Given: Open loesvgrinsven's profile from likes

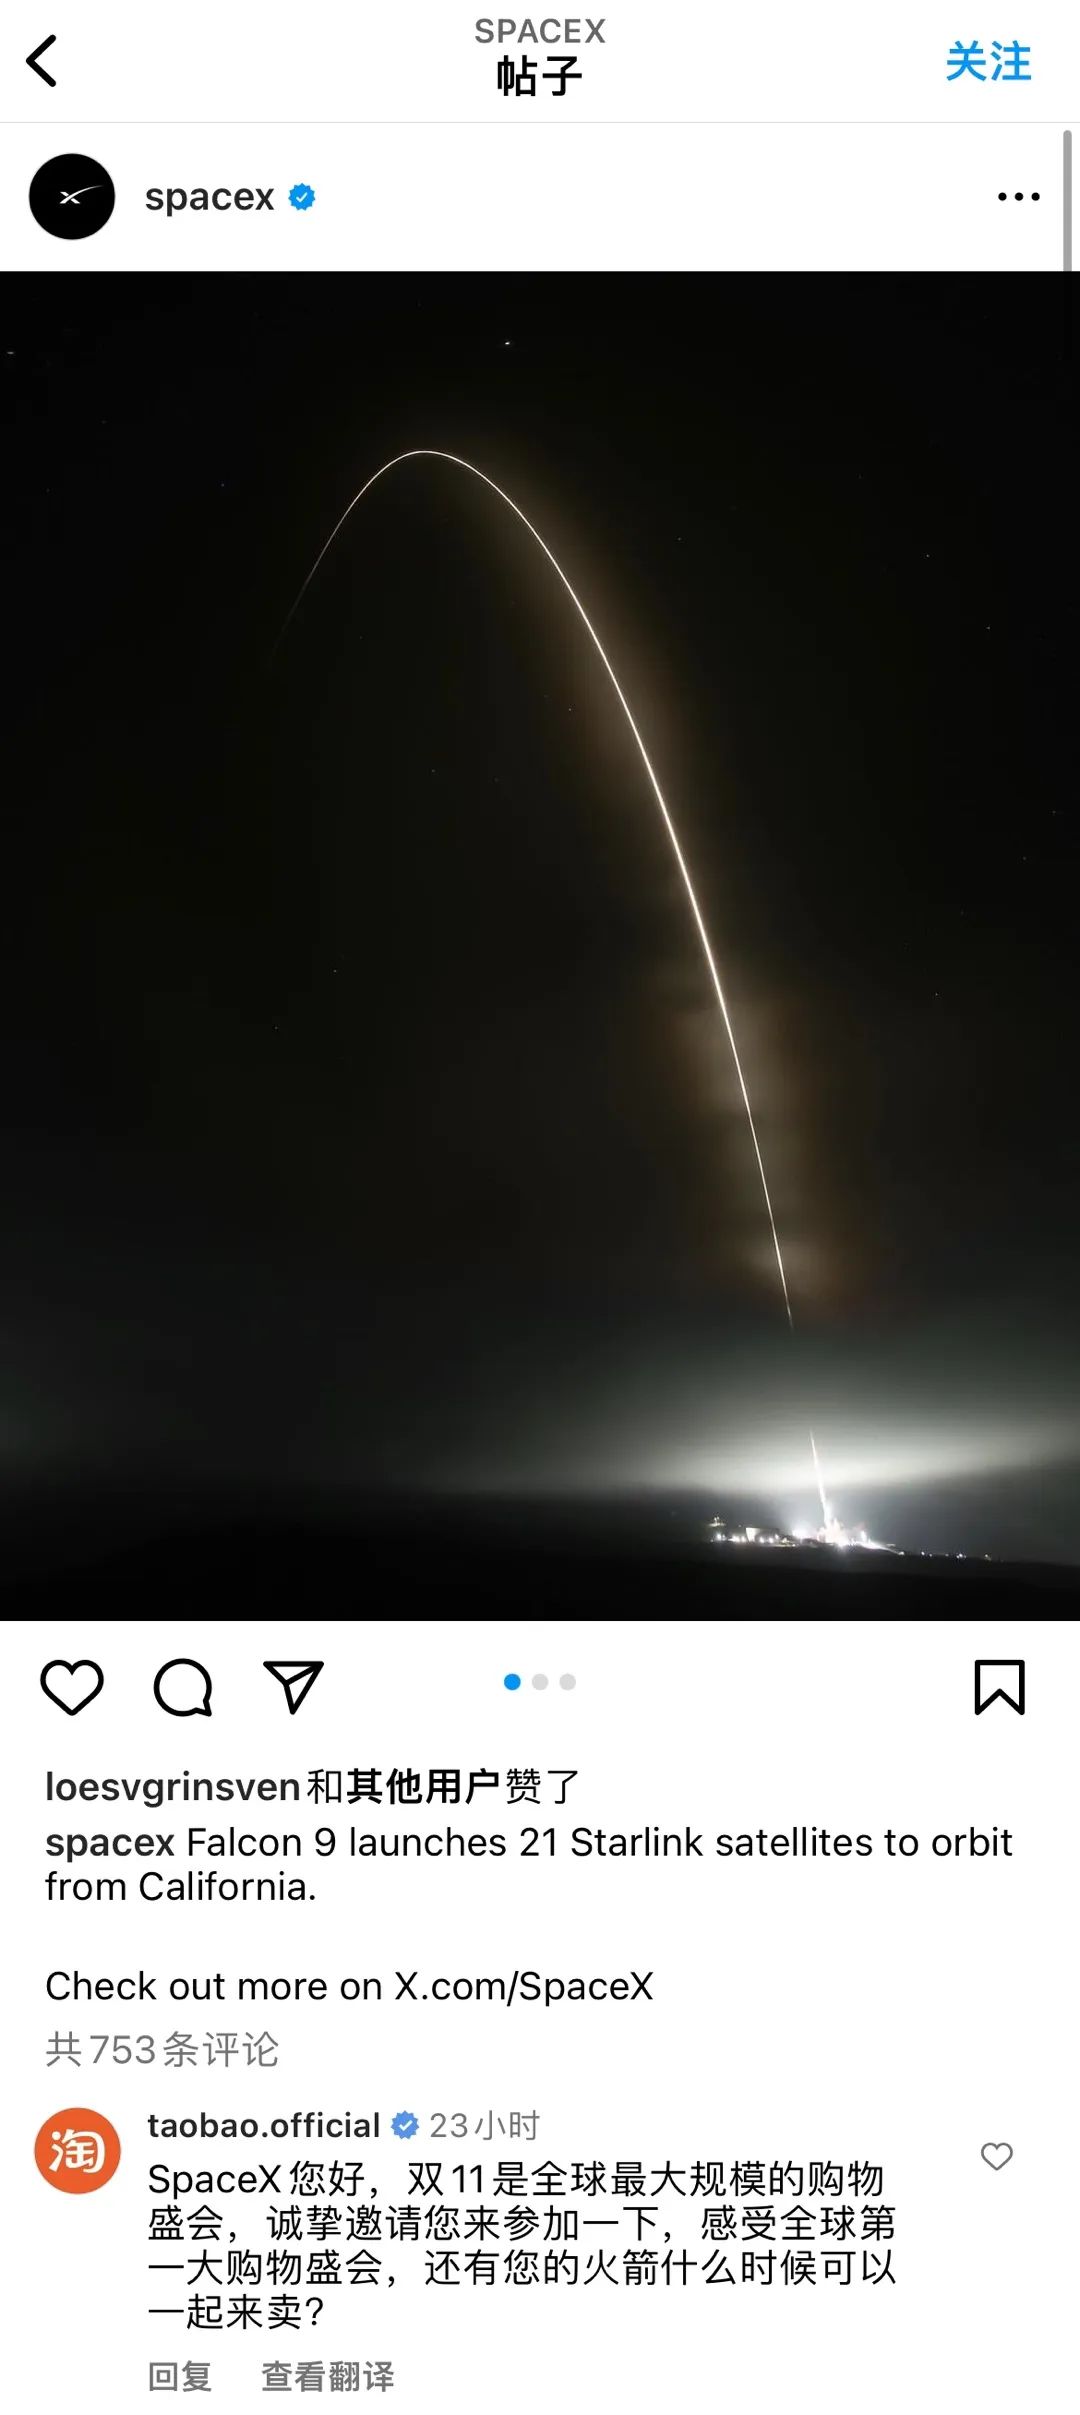Looking at the screenshot, I should coord(173,1787).
